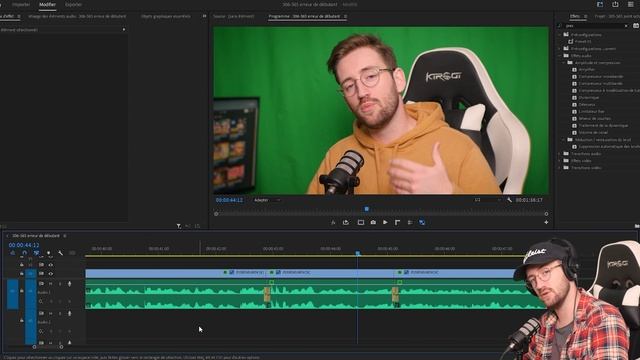
Task: Click the blue highlighted icon at top right
Action: 600,4
